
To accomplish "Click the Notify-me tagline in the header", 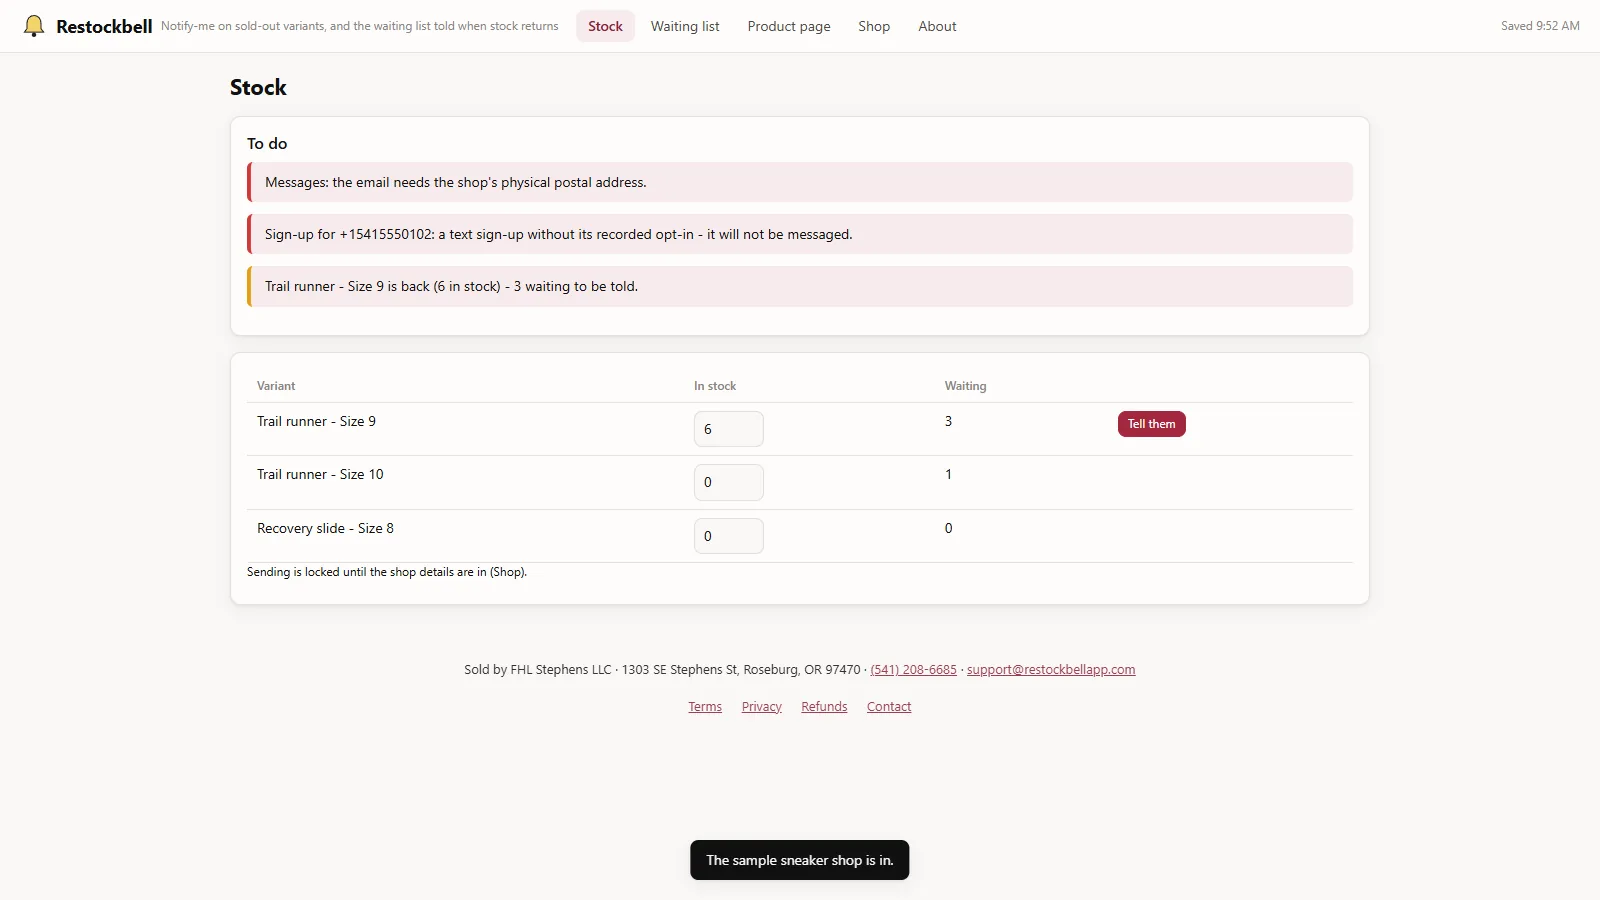I will pos(360,26).
